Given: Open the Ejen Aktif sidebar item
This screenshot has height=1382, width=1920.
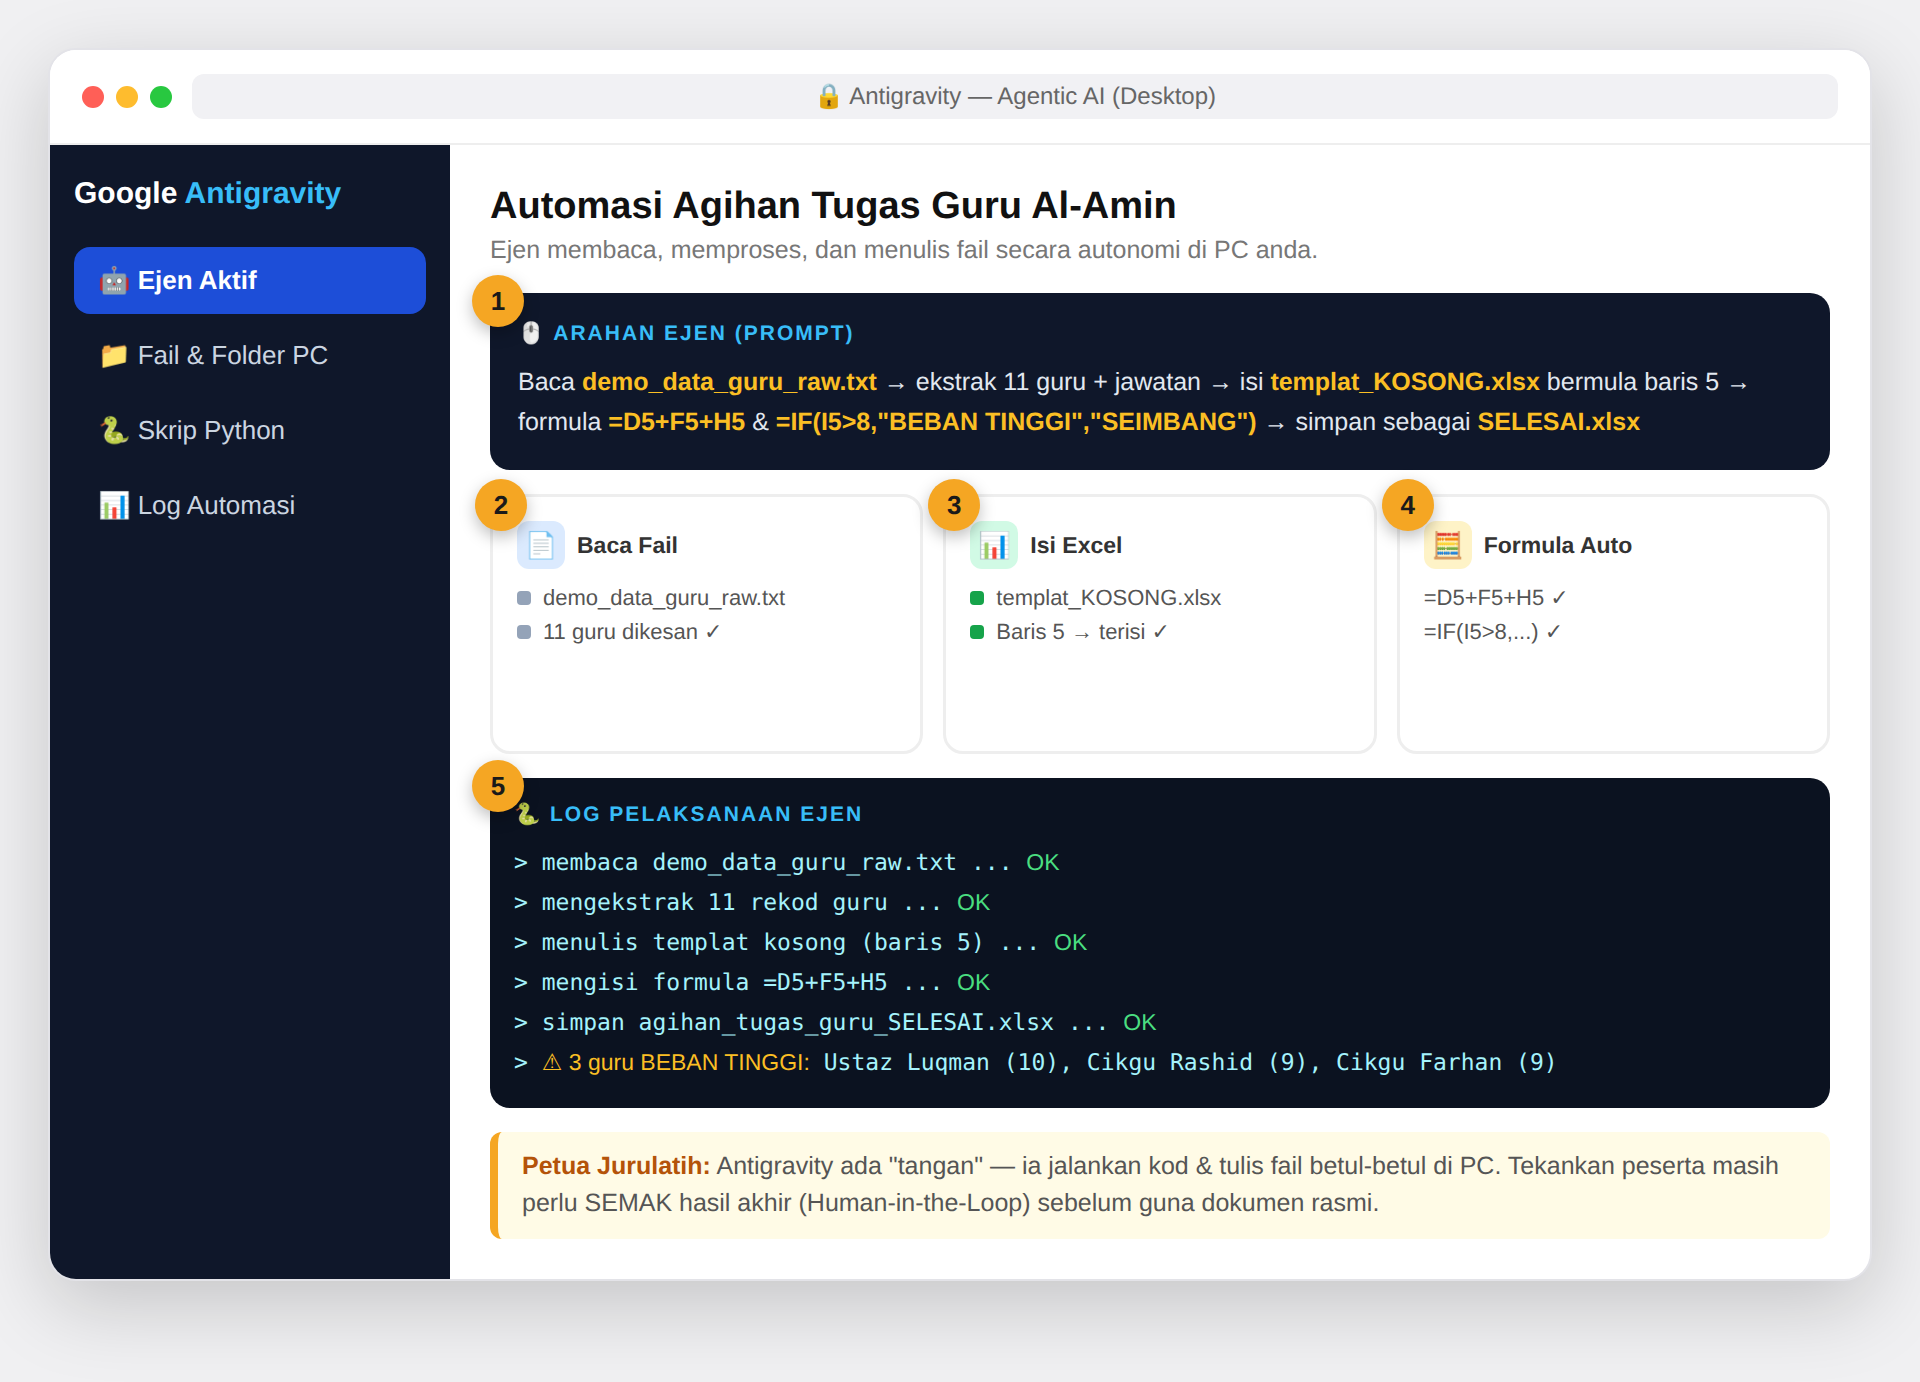Looking at the screenshot, I should 250,280.
